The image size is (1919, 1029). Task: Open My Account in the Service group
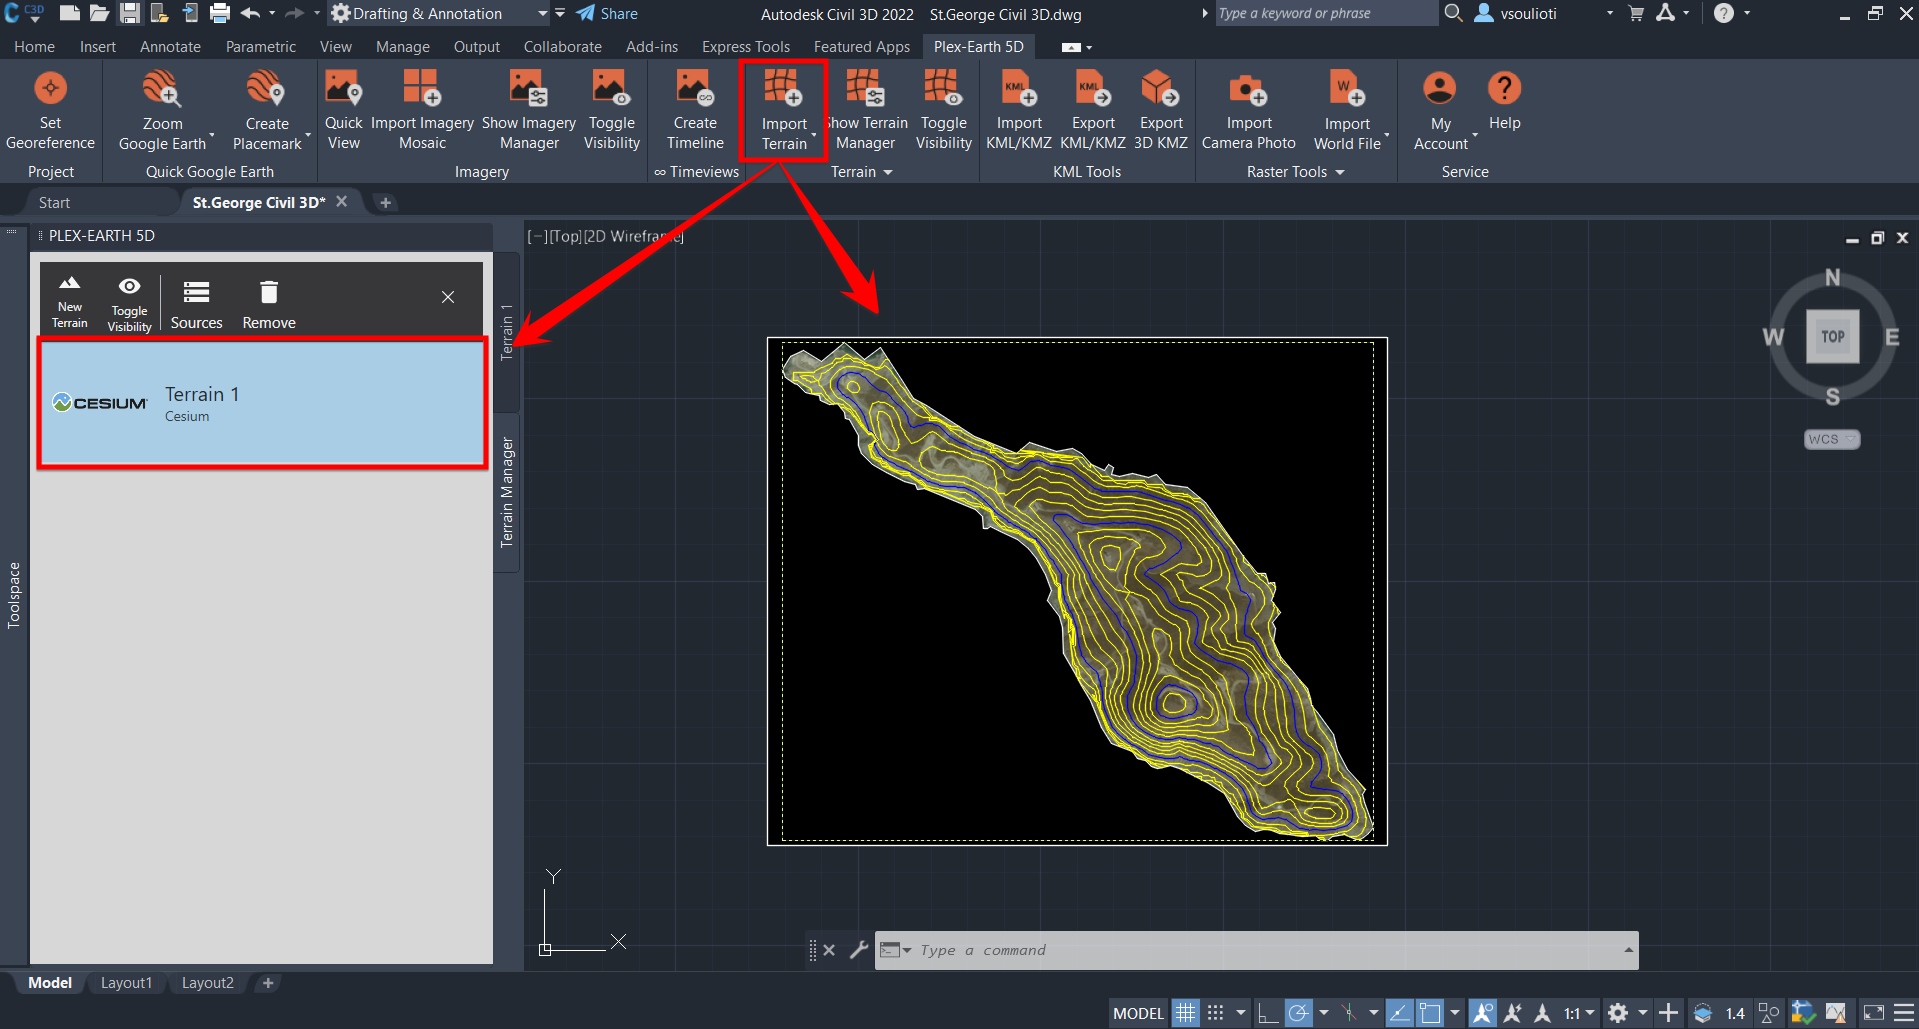[1439, 110]
